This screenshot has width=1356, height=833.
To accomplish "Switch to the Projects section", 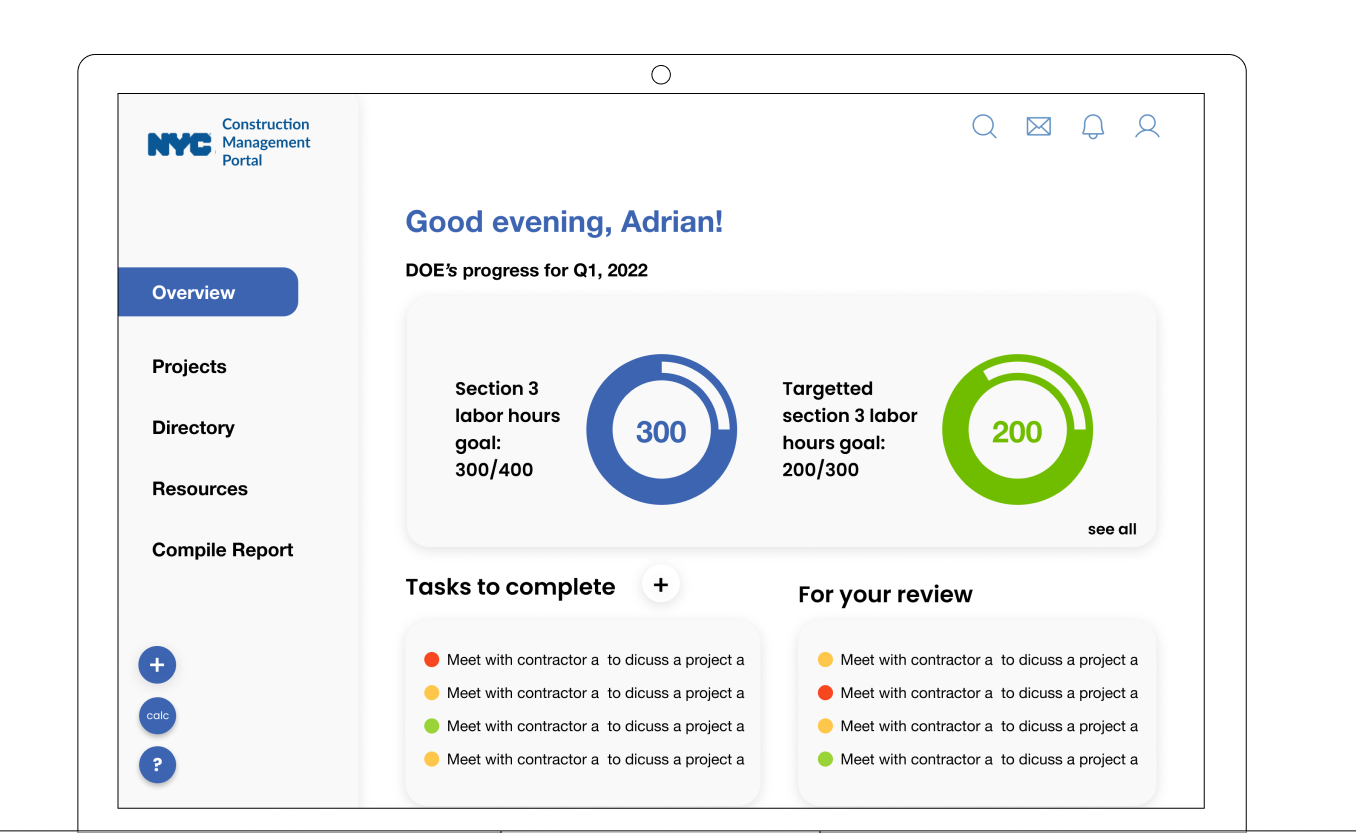I will [189, 366].
